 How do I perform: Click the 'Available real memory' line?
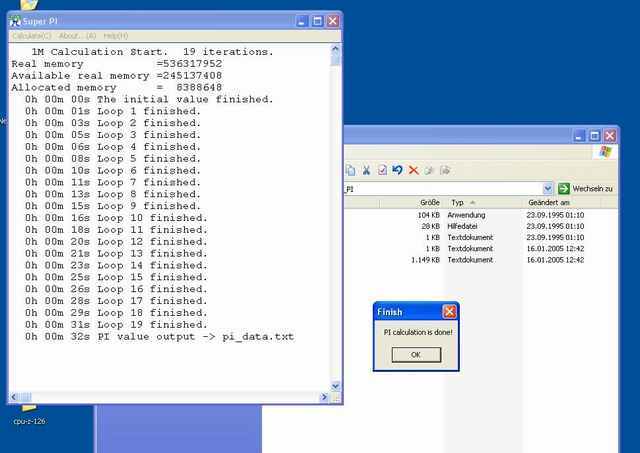click(x=117, y=76)
